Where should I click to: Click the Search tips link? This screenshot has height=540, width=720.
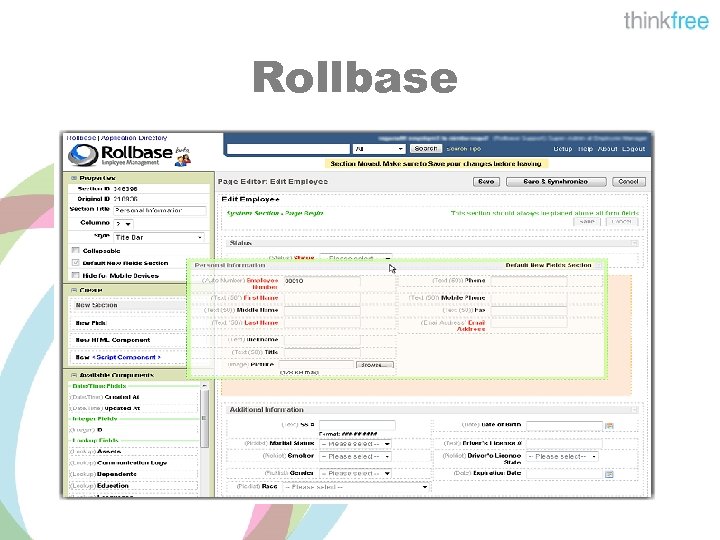tap(464, 149)
